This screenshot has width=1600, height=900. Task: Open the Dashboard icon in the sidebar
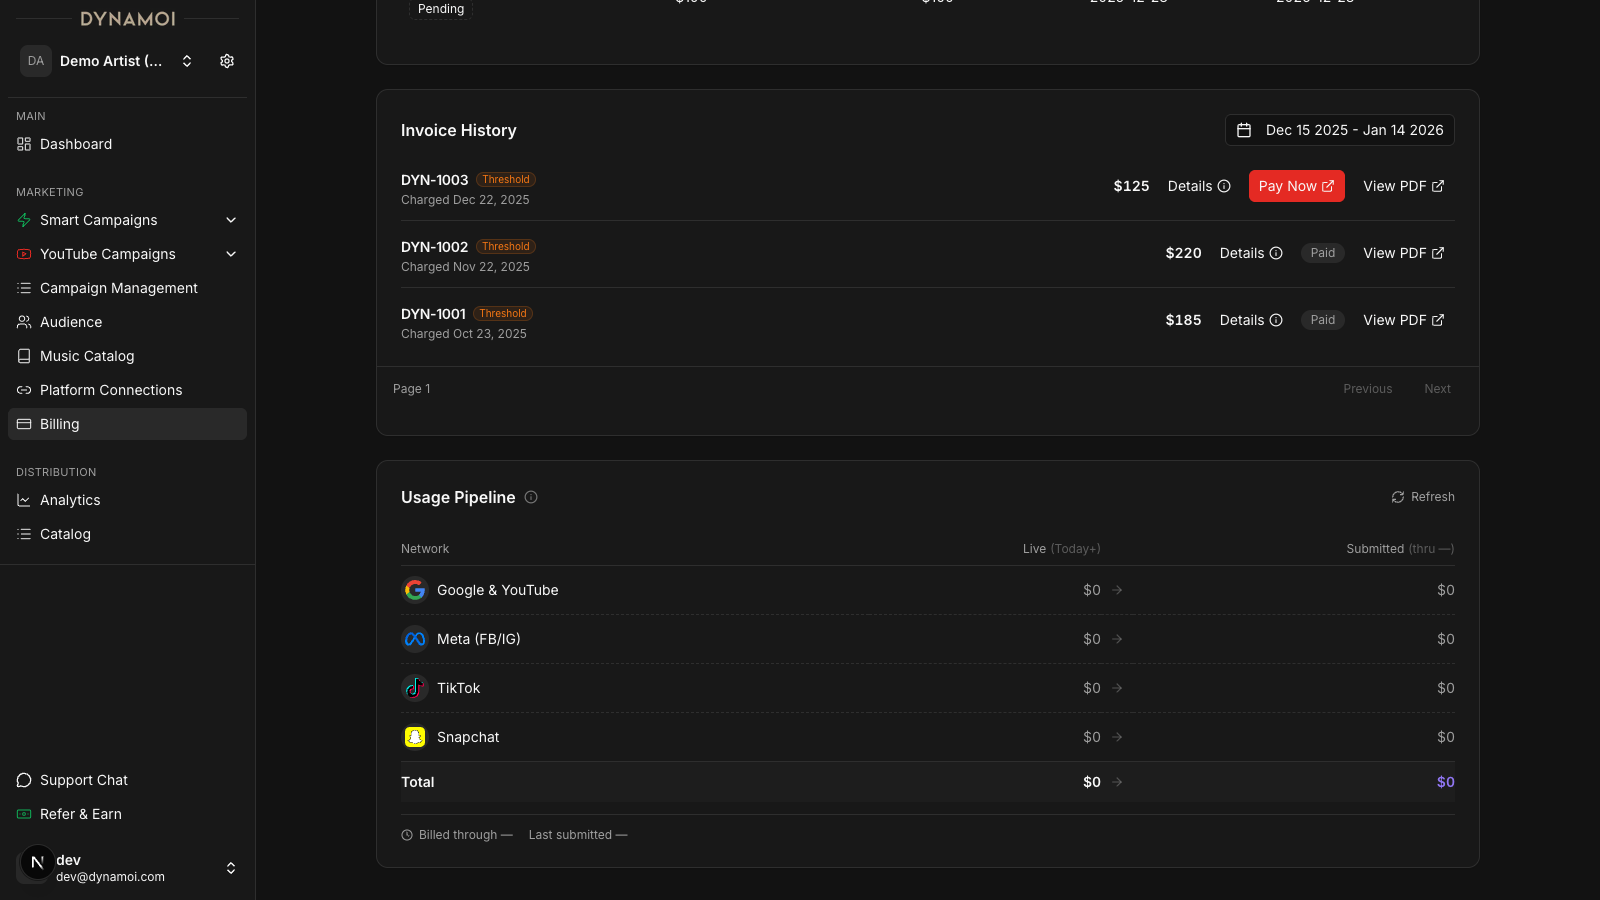24,144
